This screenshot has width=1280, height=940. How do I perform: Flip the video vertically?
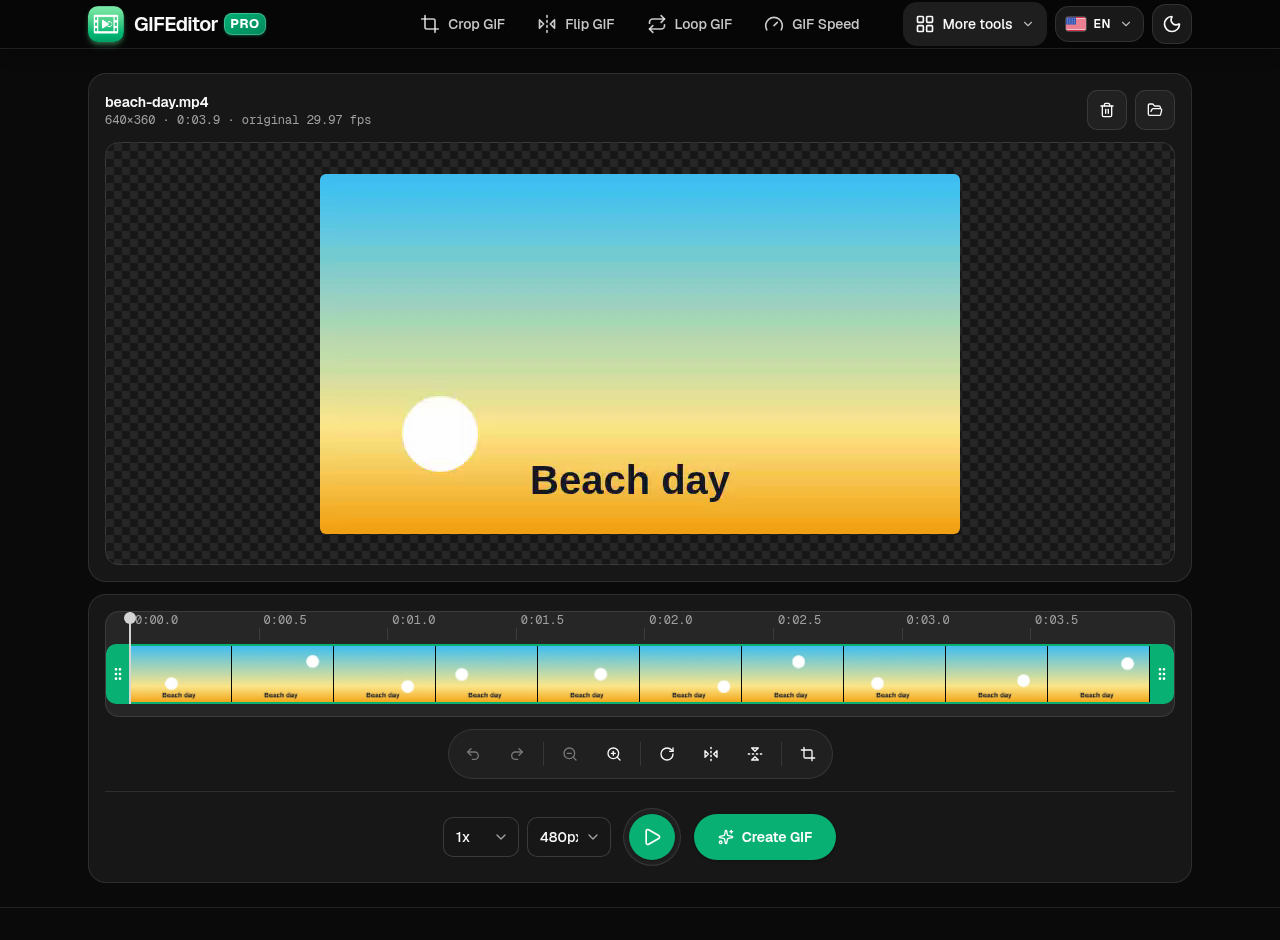tap(755, 754)
